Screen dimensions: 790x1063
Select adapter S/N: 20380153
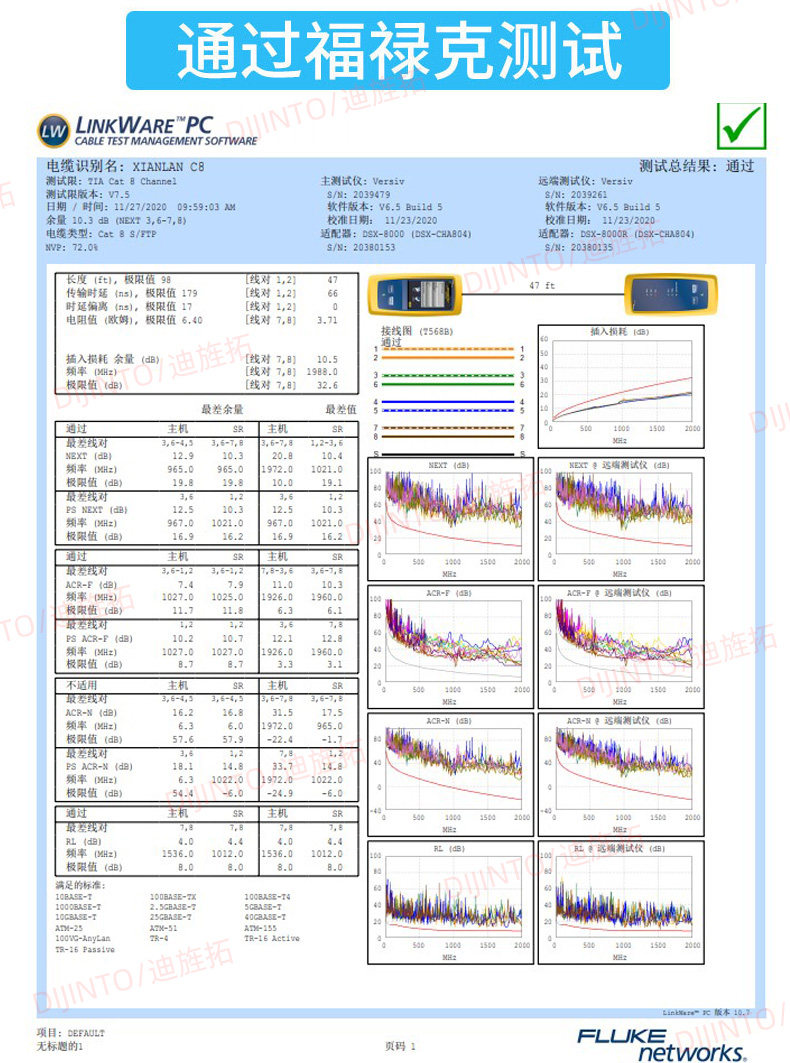point(361,247)
